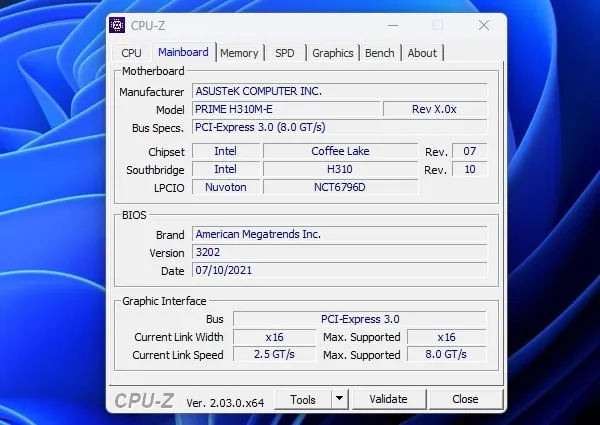Click Max. Supported link width x16 value
The width and height of the screenshot is (600, 425).
pos(447,337)
